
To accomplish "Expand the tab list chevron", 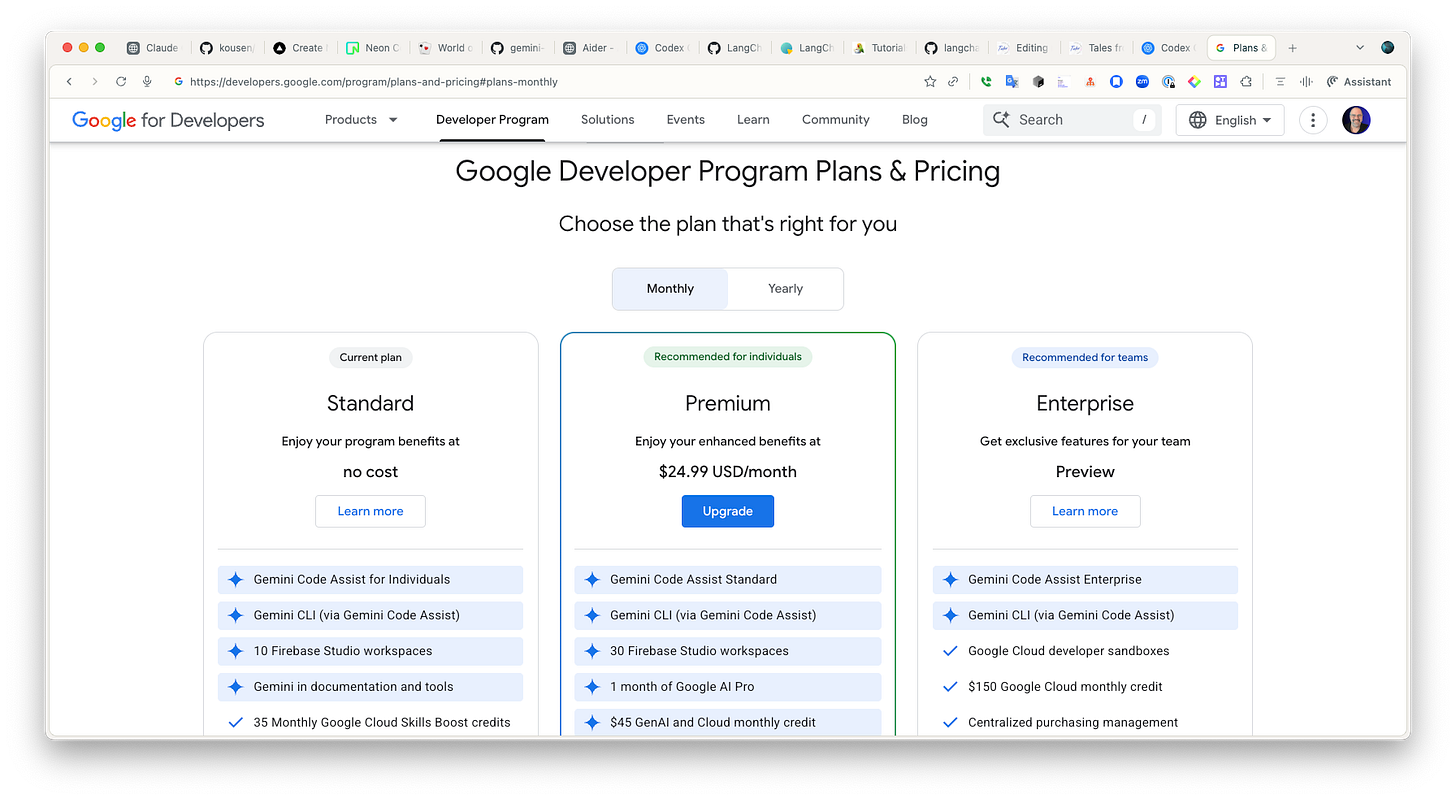I will (1359, 48).
